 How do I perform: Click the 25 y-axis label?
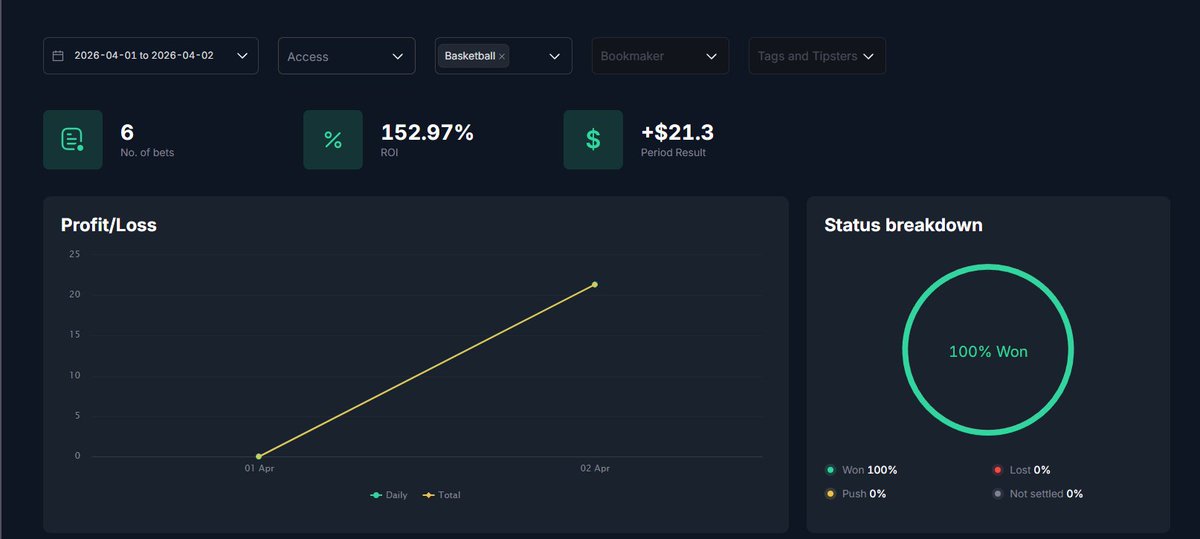(74, 254)
